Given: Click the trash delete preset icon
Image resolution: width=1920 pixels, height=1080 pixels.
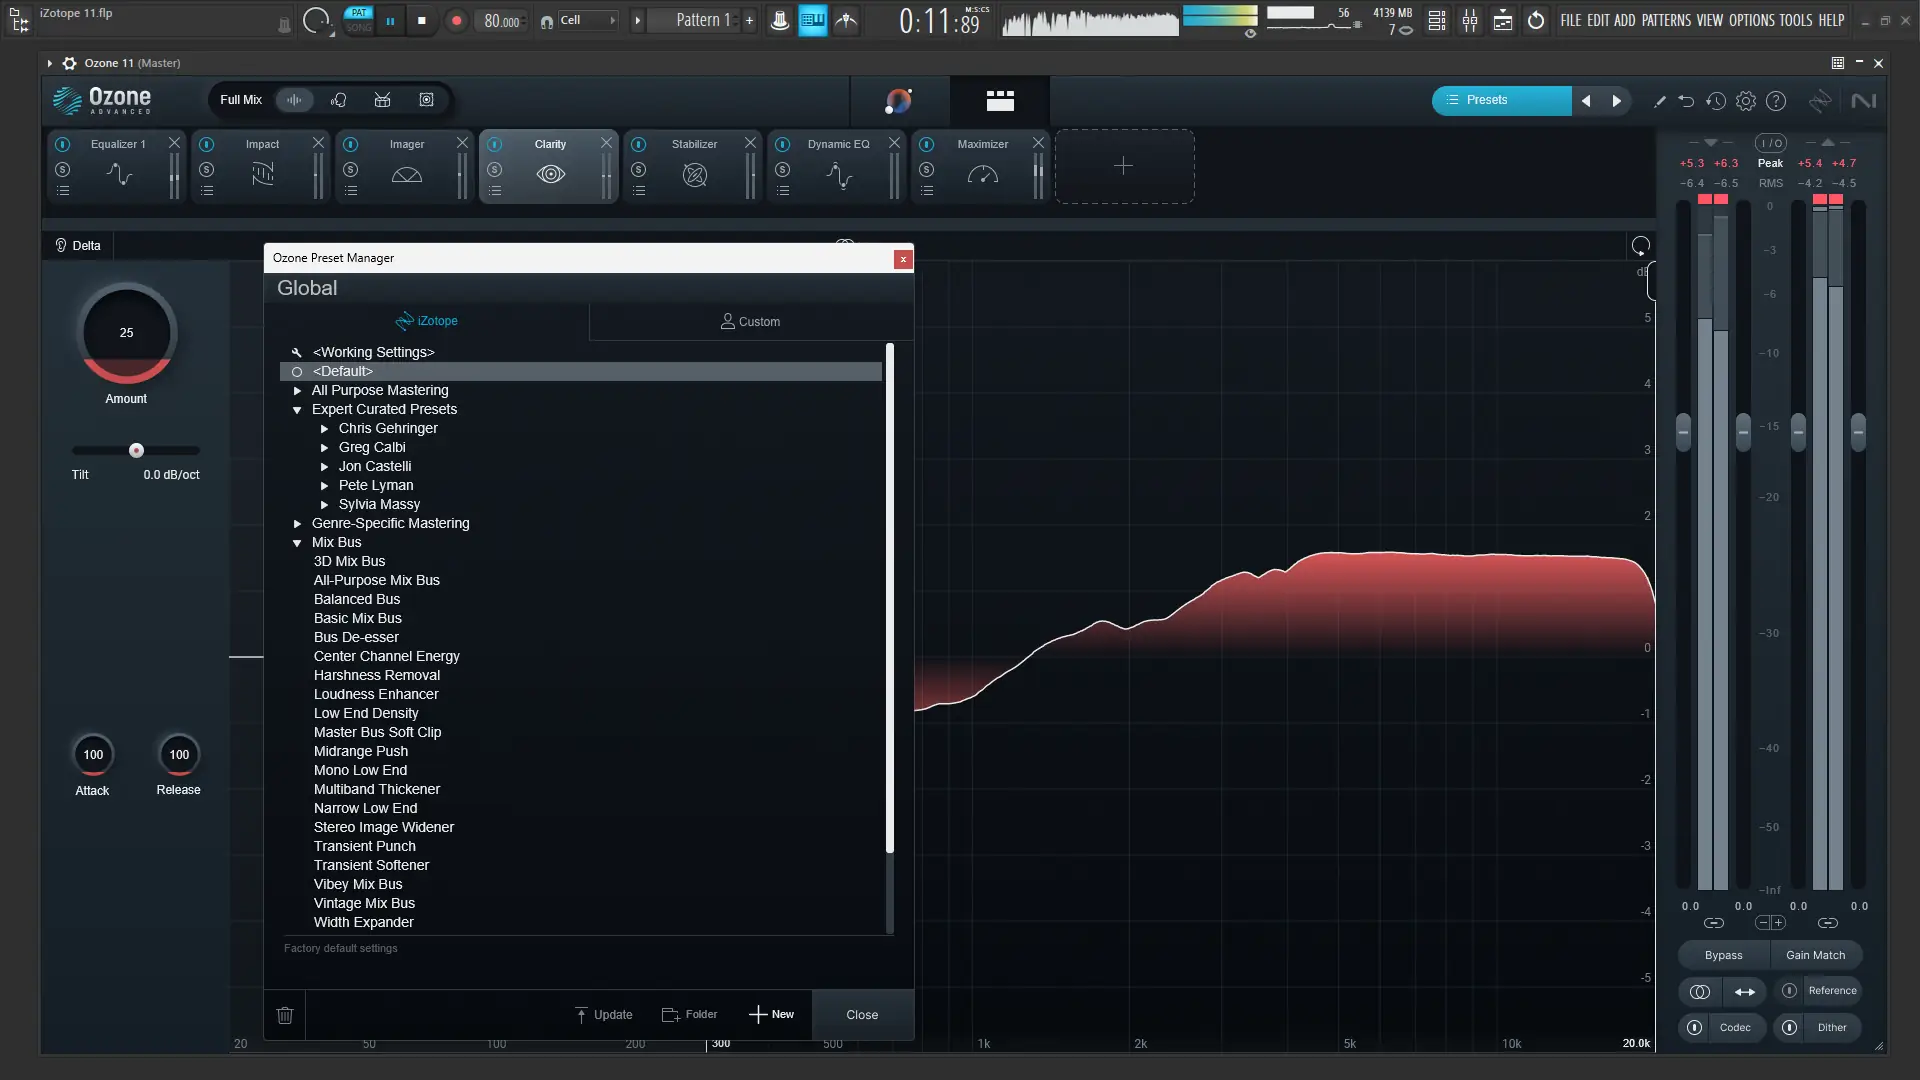Looking at the screenshot, I should point(285,1015).
